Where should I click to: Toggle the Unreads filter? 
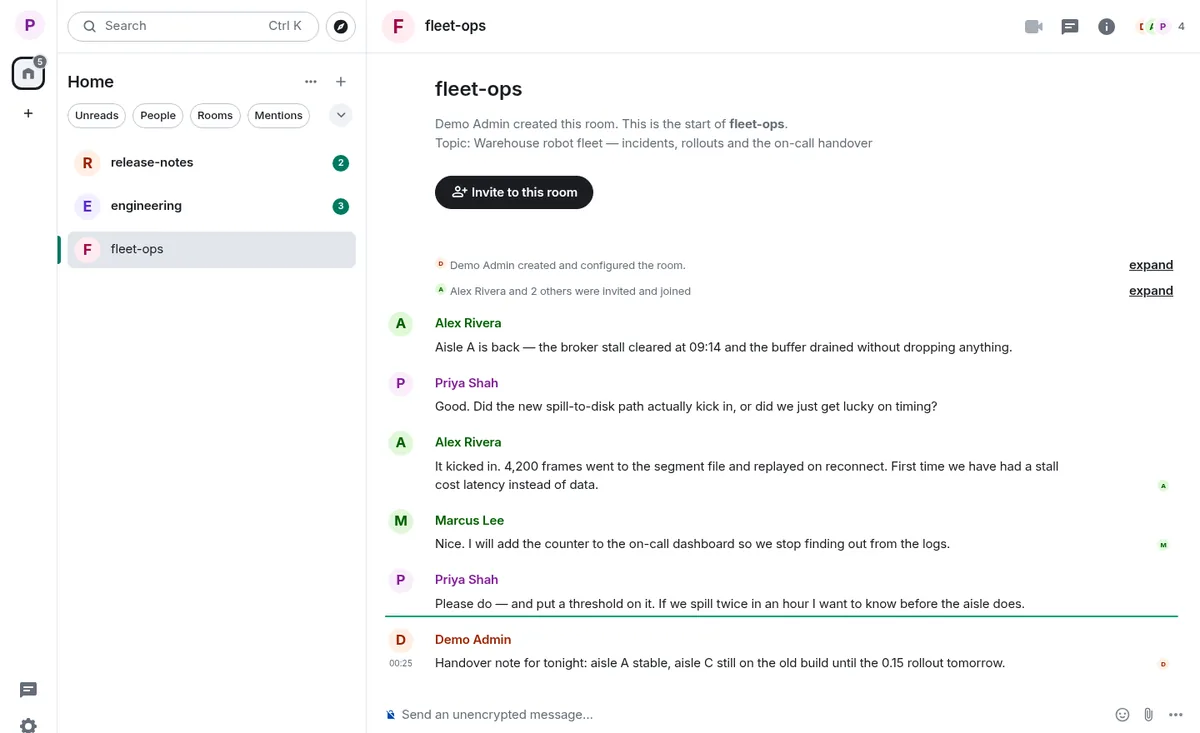coord(96,115)
